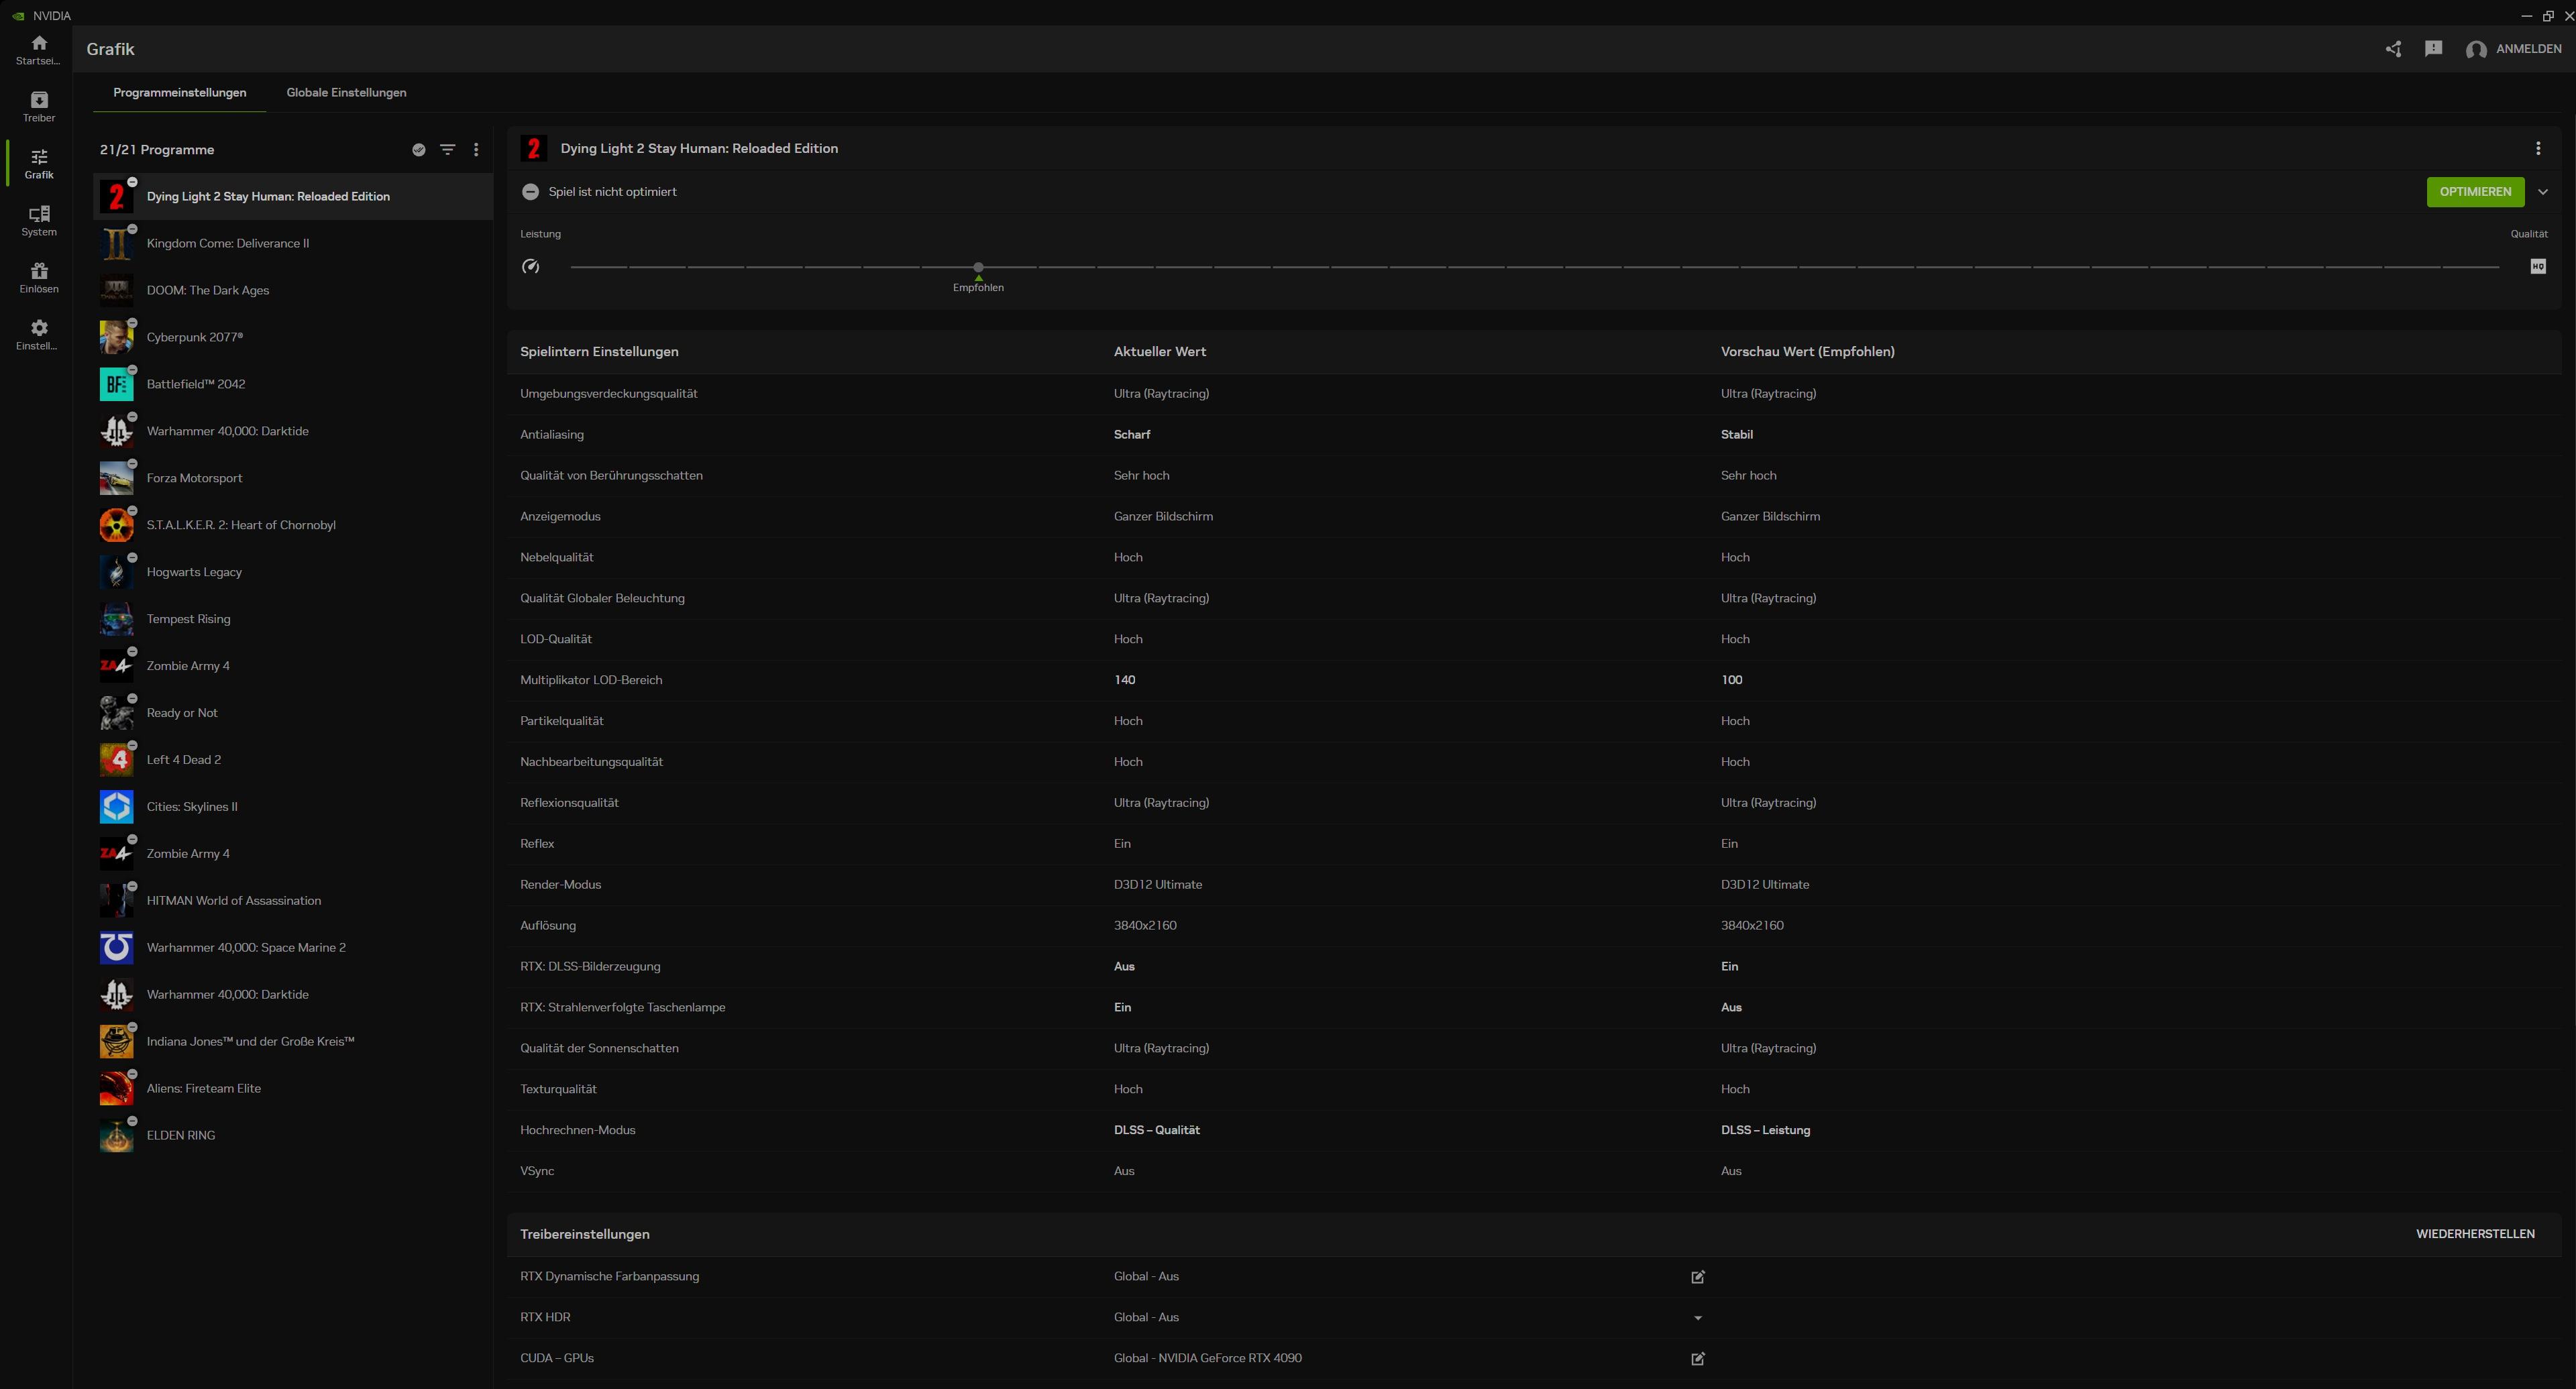Select Aliens: Fireteam Elite entry

click(293, 1089)
